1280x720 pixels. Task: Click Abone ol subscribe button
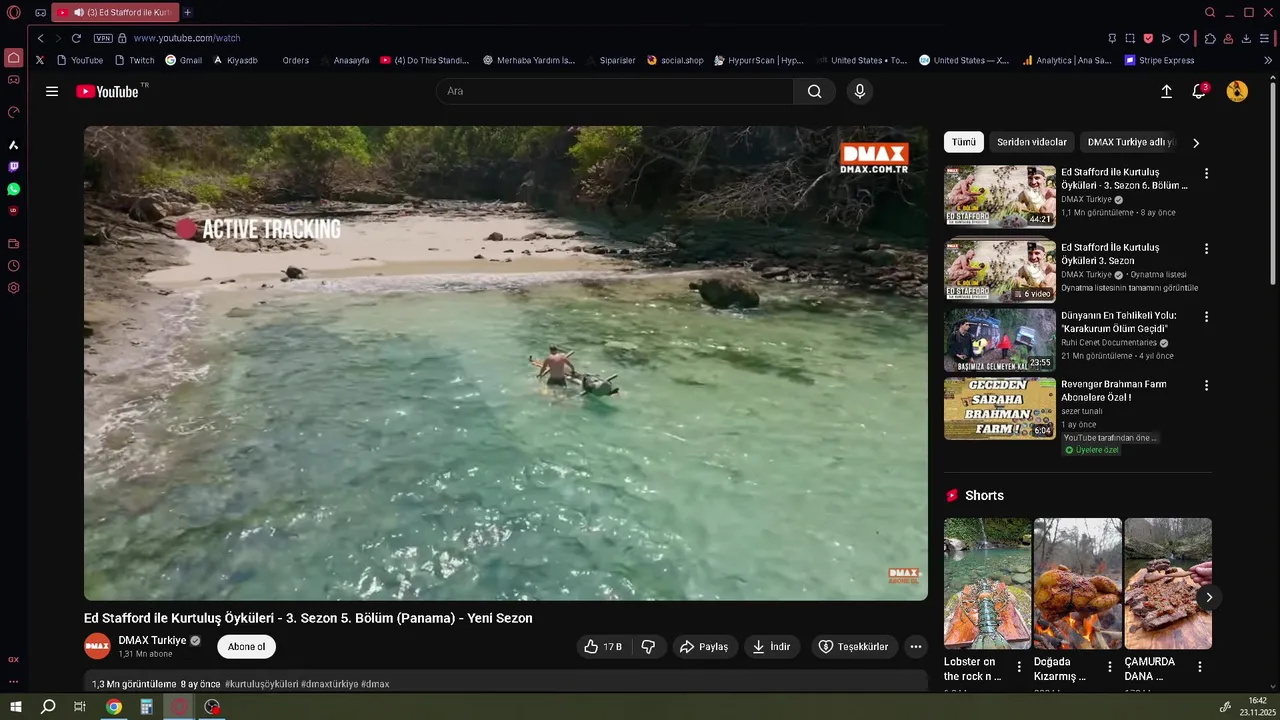coord(246,647)
